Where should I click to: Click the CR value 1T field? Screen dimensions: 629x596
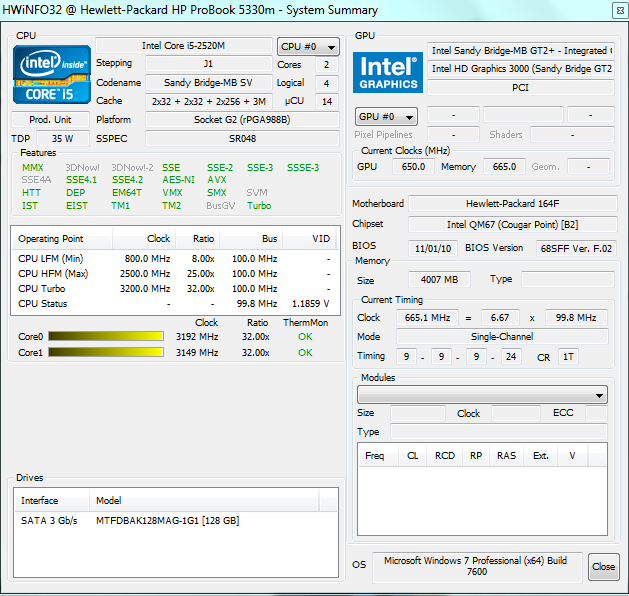coord(568,356)
